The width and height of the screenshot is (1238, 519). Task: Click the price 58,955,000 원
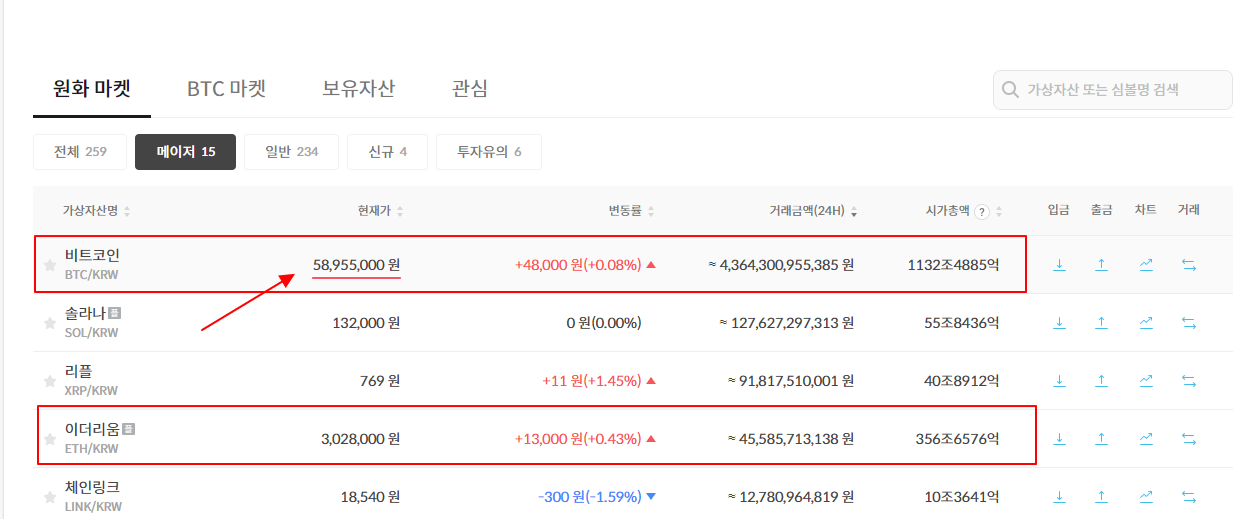[x=357, y=265]
